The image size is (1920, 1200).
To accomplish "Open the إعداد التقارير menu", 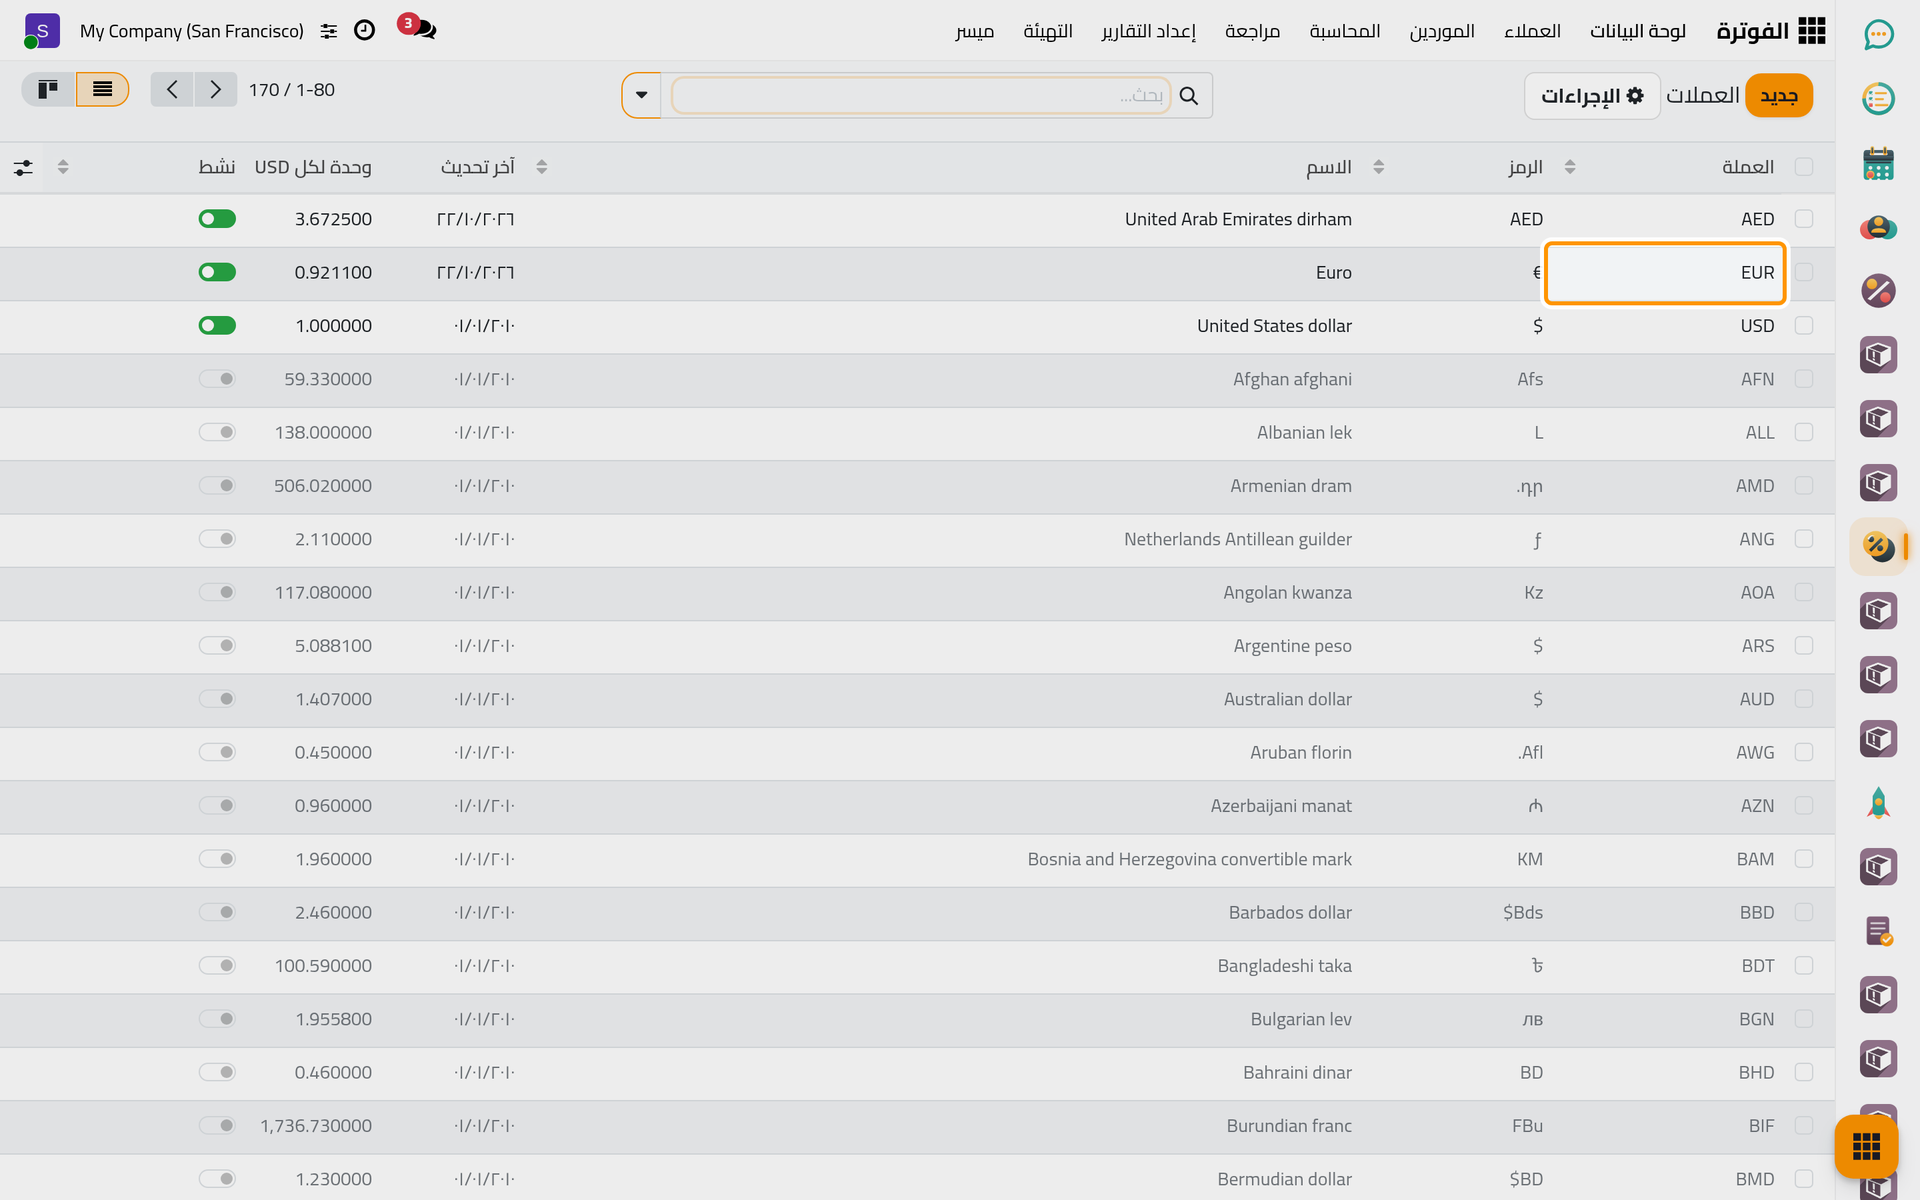I will 1149,31.
